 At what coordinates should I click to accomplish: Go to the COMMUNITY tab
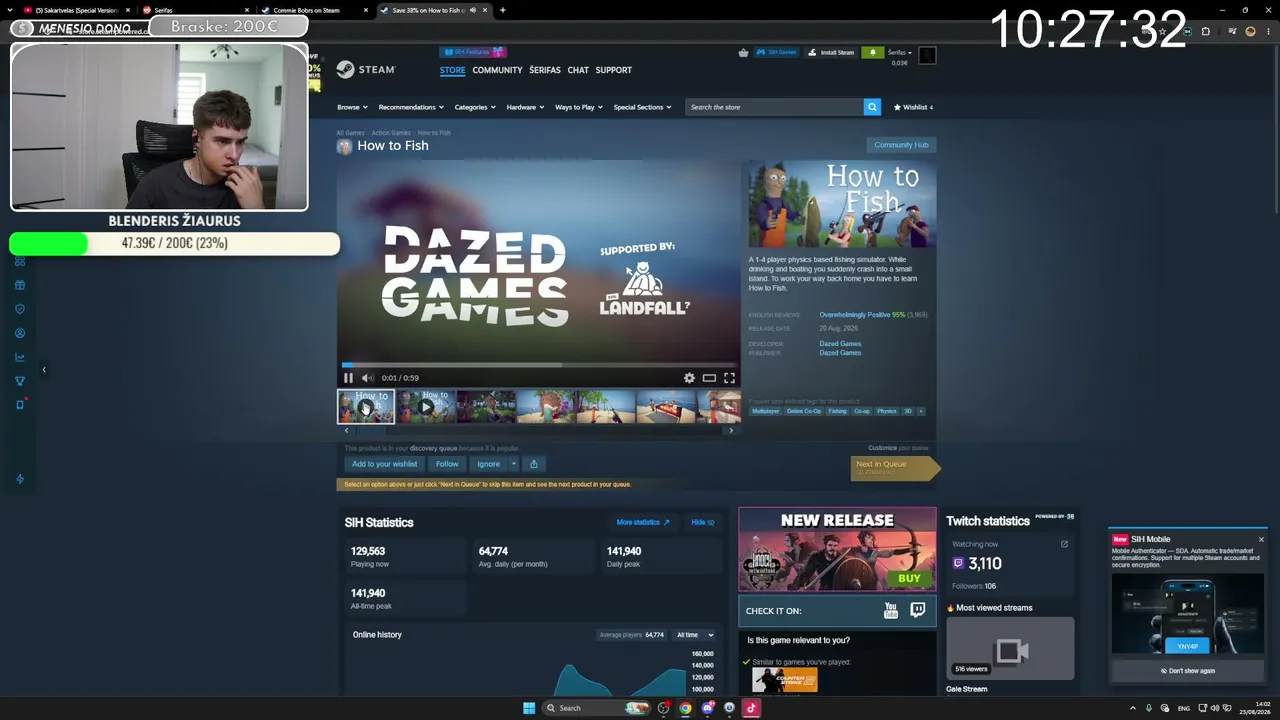(497, 70)
